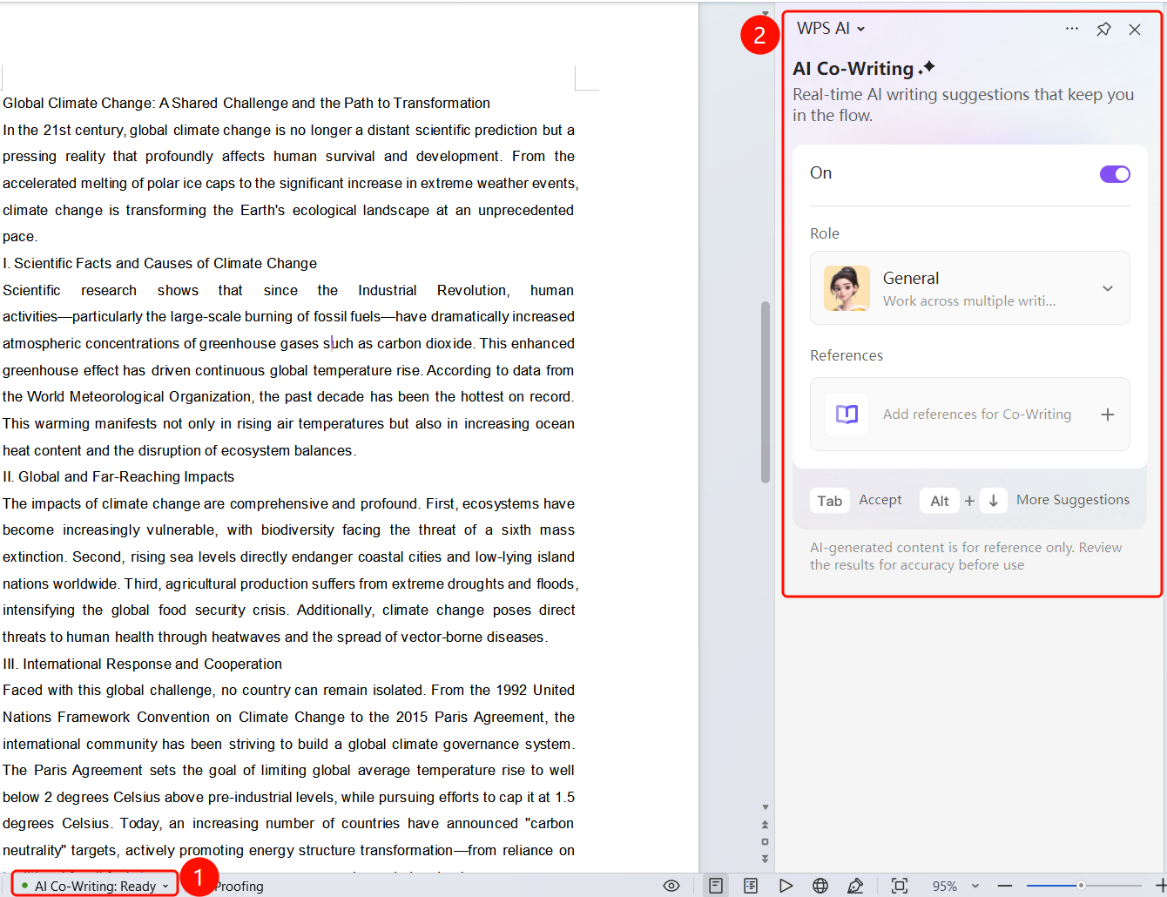Image resolution: width=1167 pixels, height=897 pixels.
Task: Open Writing mode pen icon
Action: pyautogui.click(x=855, y=886)
